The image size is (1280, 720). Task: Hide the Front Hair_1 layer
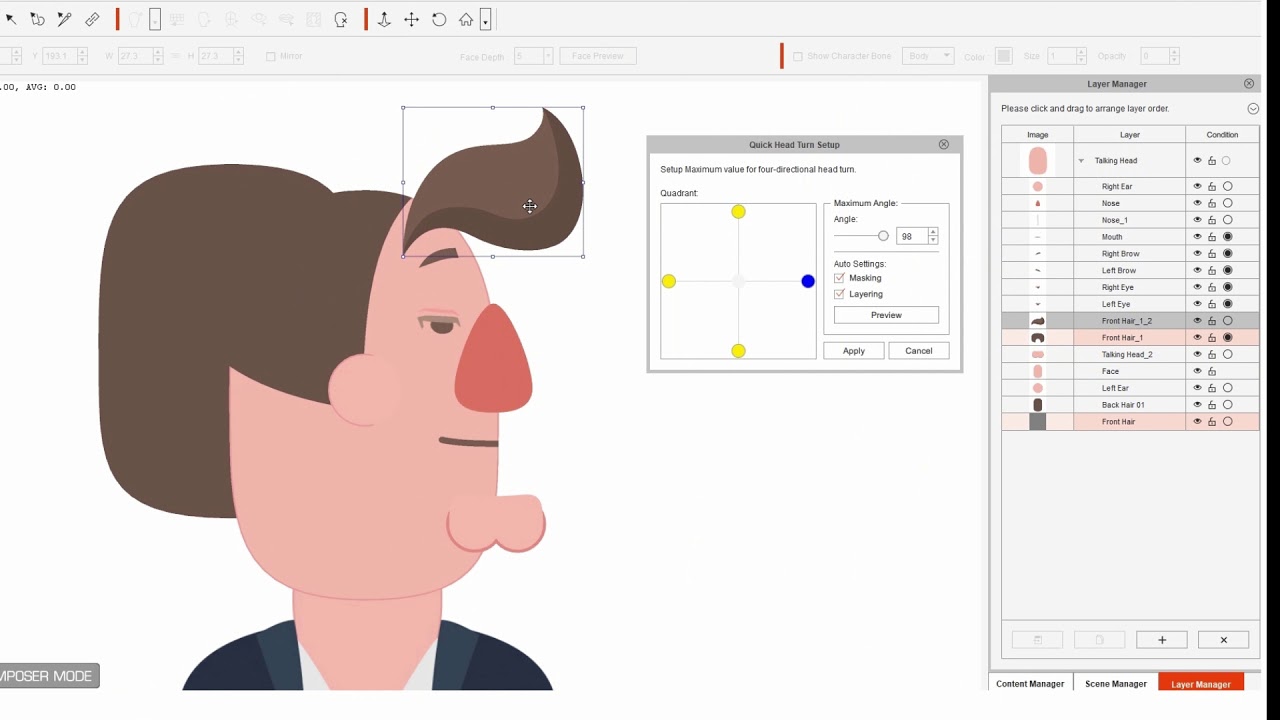(1197, 338)
